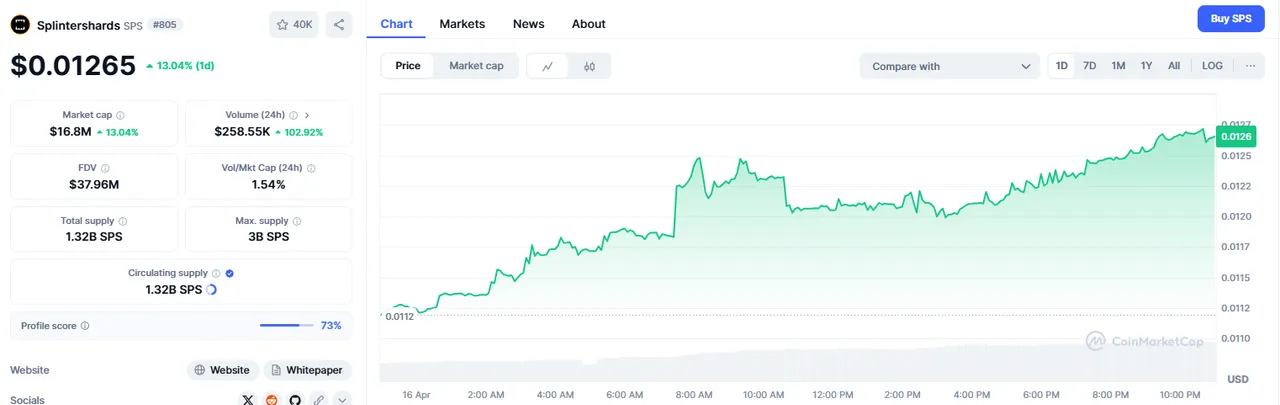Image resolution: width=1280 pixels, height=405 pixels.
Task: Switch to the About tab
Action: click(589, 23)
